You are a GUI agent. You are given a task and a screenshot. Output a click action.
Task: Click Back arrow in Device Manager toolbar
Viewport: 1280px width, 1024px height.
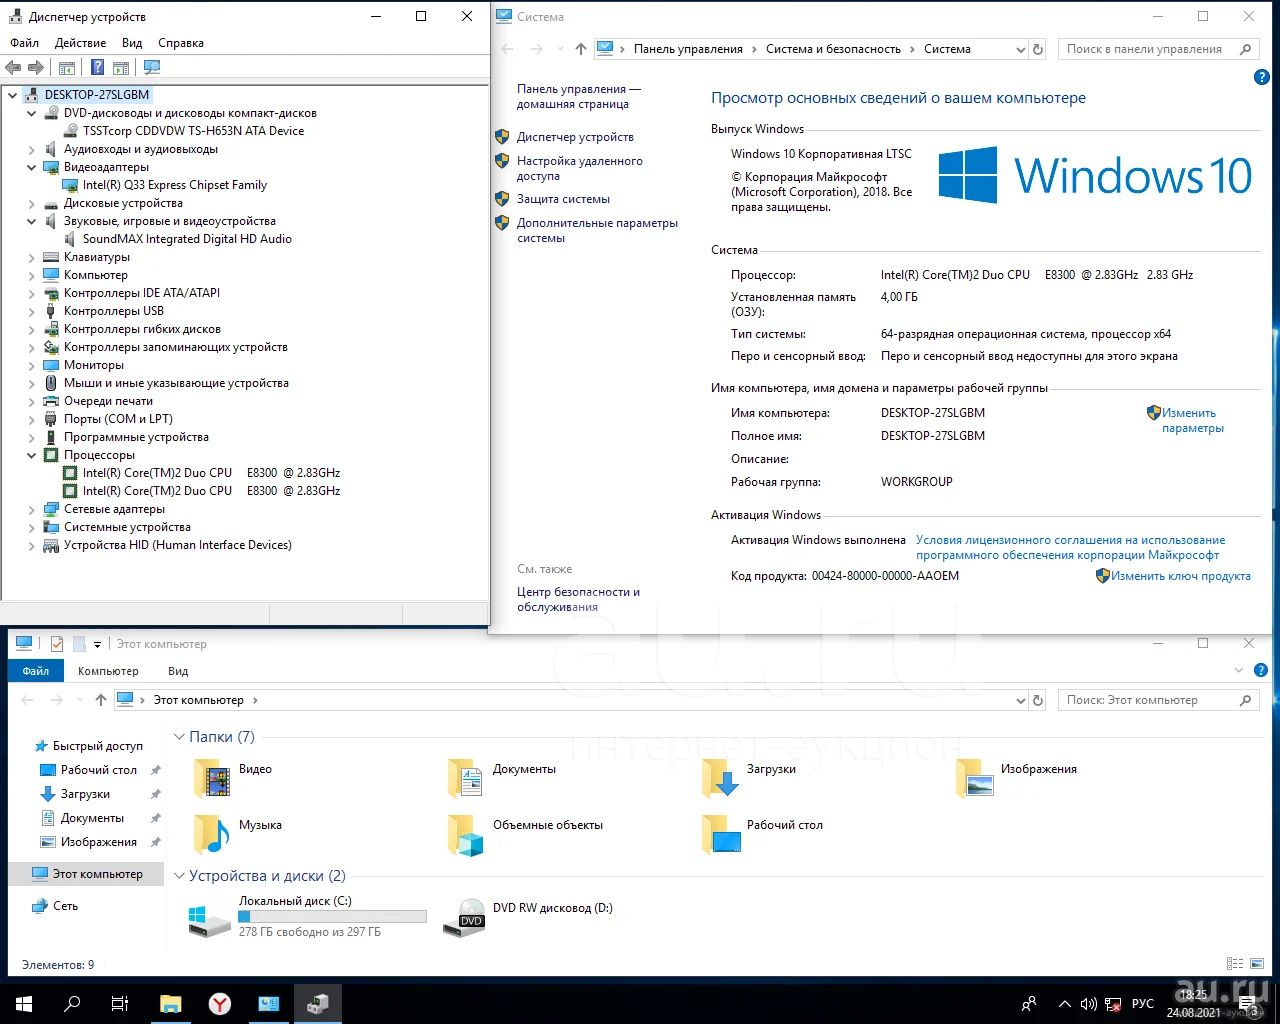tap(13, 67)
